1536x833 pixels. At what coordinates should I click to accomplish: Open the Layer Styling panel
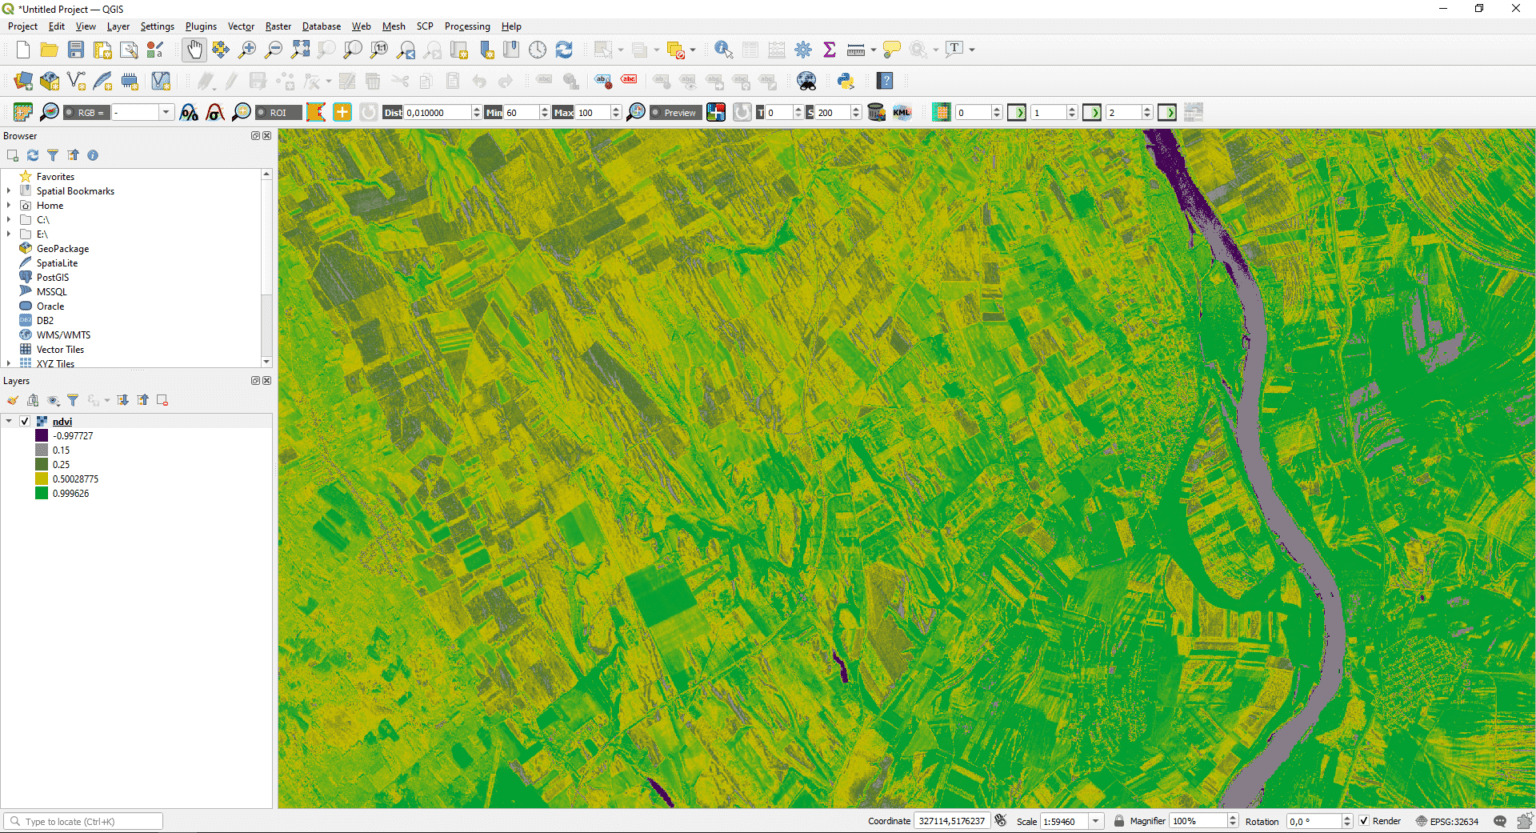coord(12,400)
